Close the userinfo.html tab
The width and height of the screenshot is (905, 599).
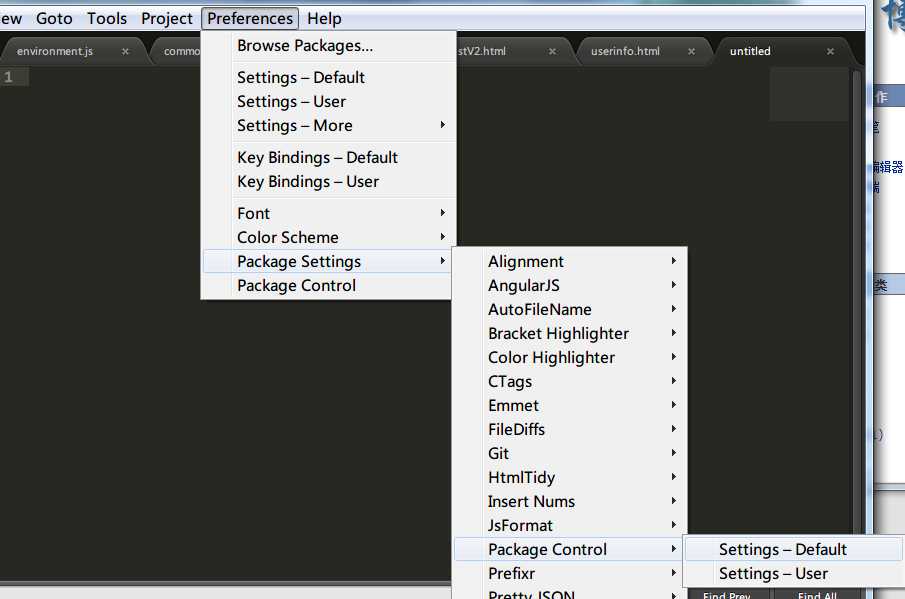click(691, 51)
